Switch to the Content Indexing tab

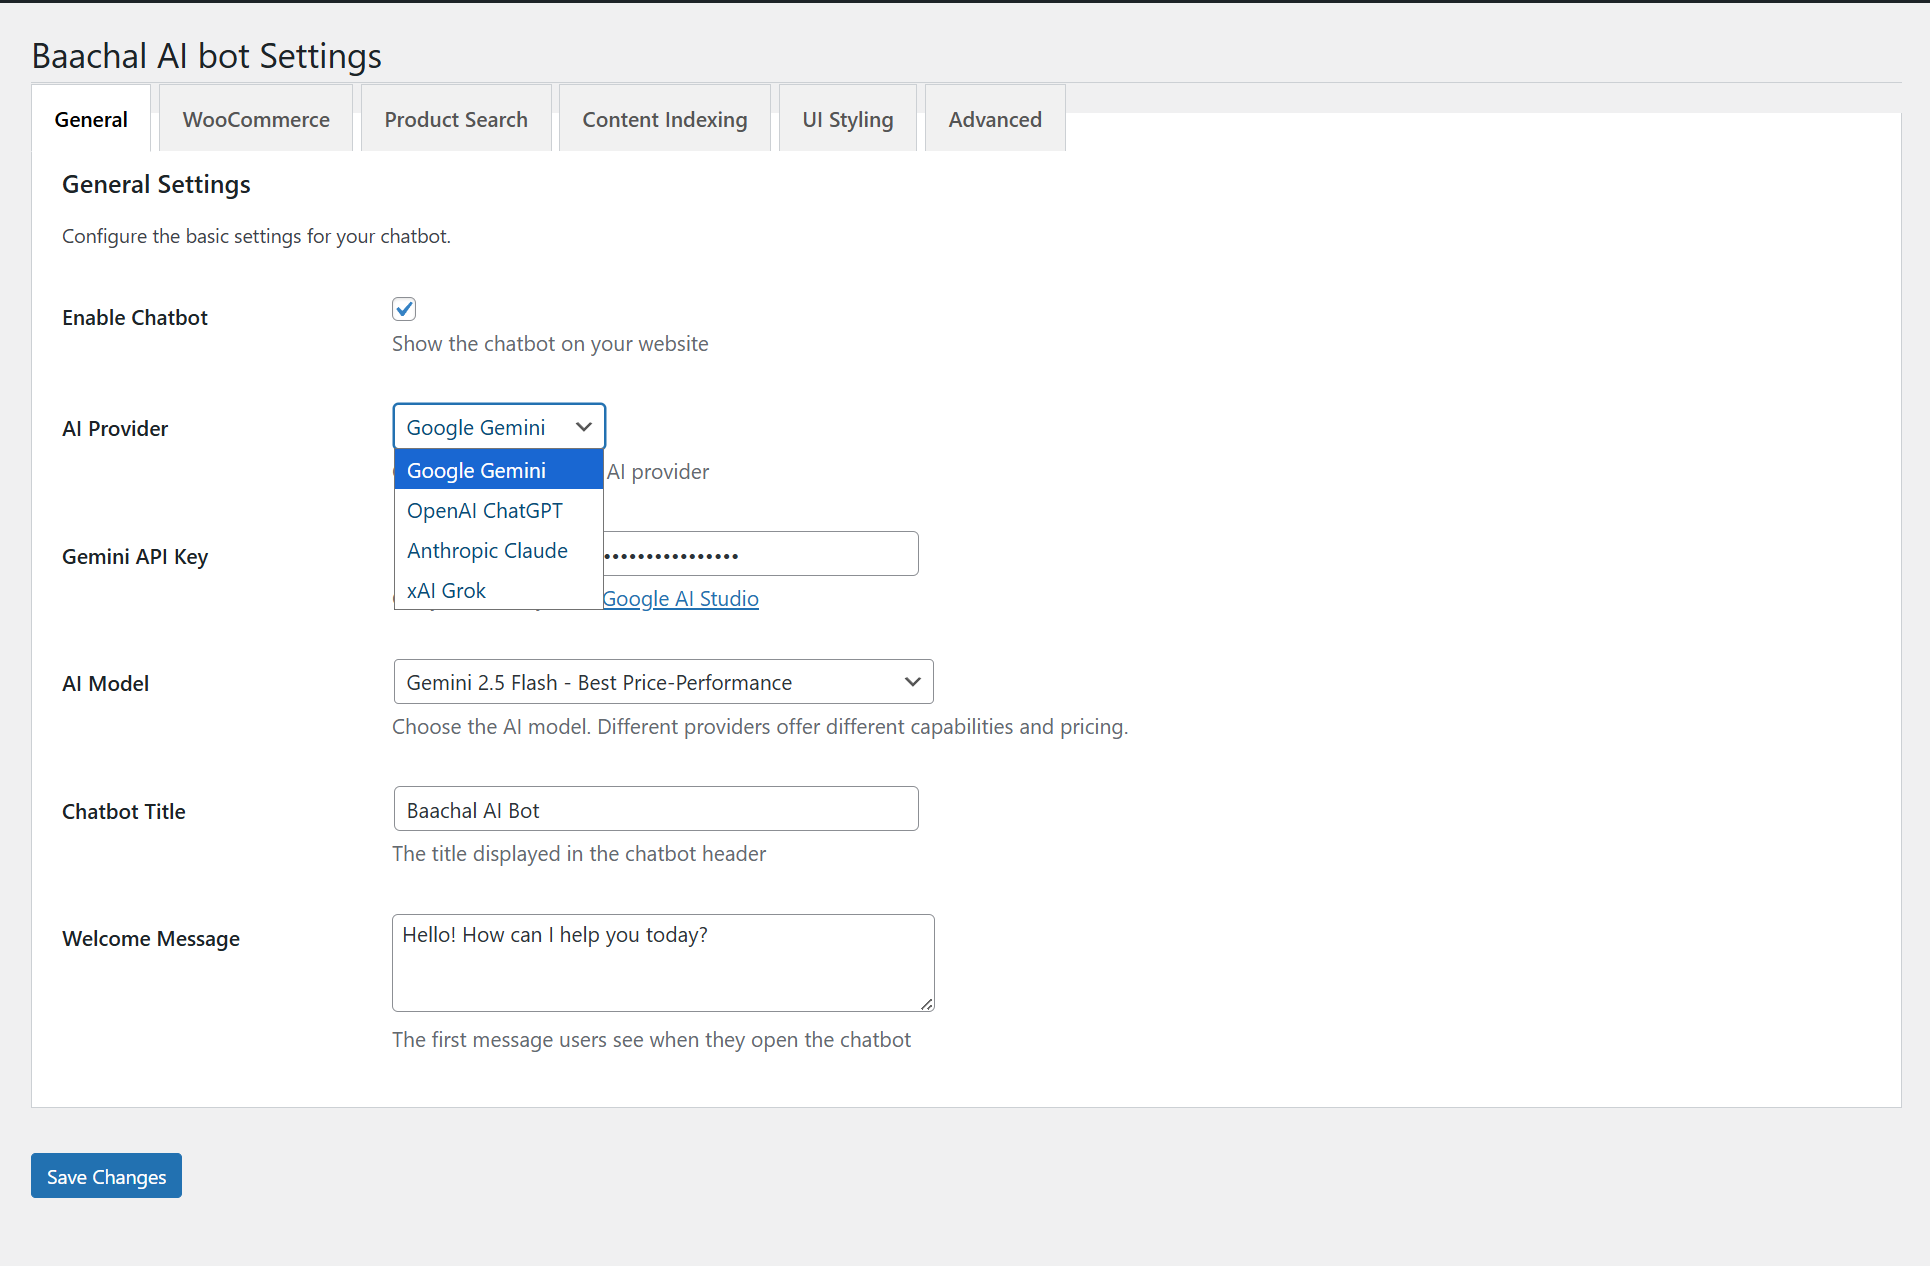[664, 118]
